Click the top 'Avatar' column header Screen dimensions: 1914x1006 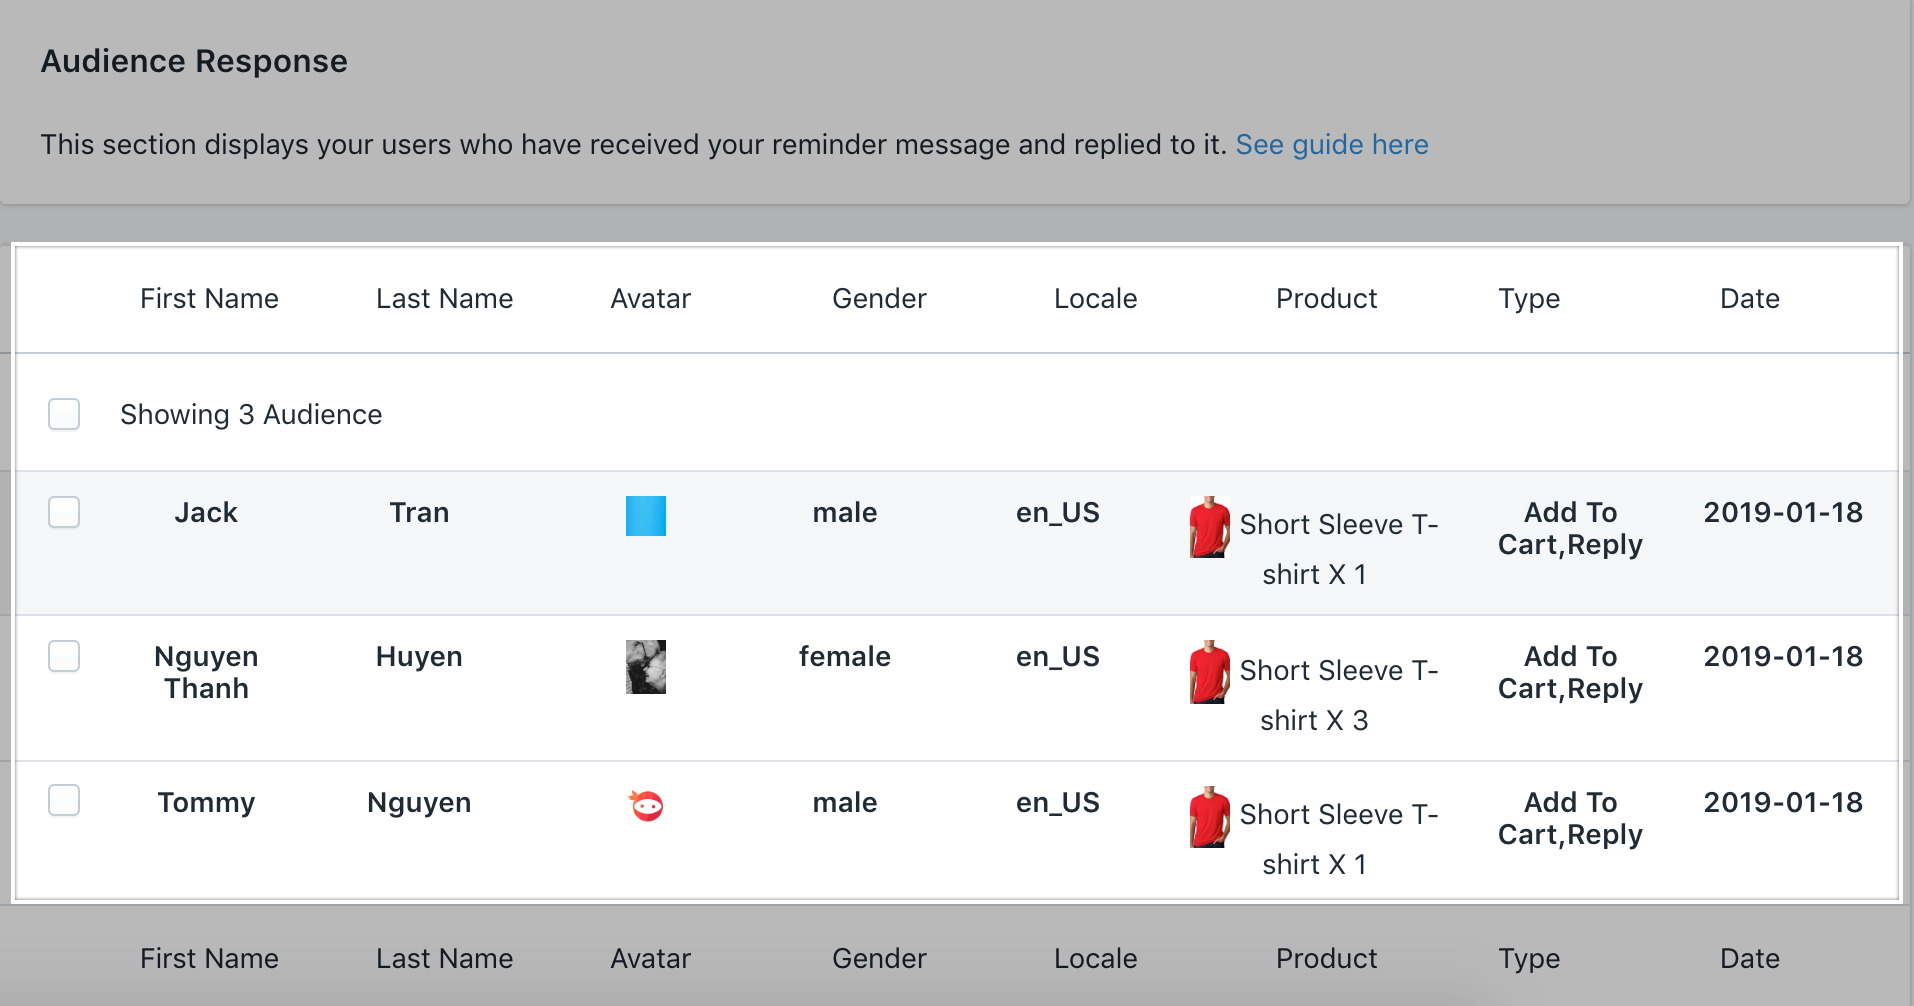[650, 299]
